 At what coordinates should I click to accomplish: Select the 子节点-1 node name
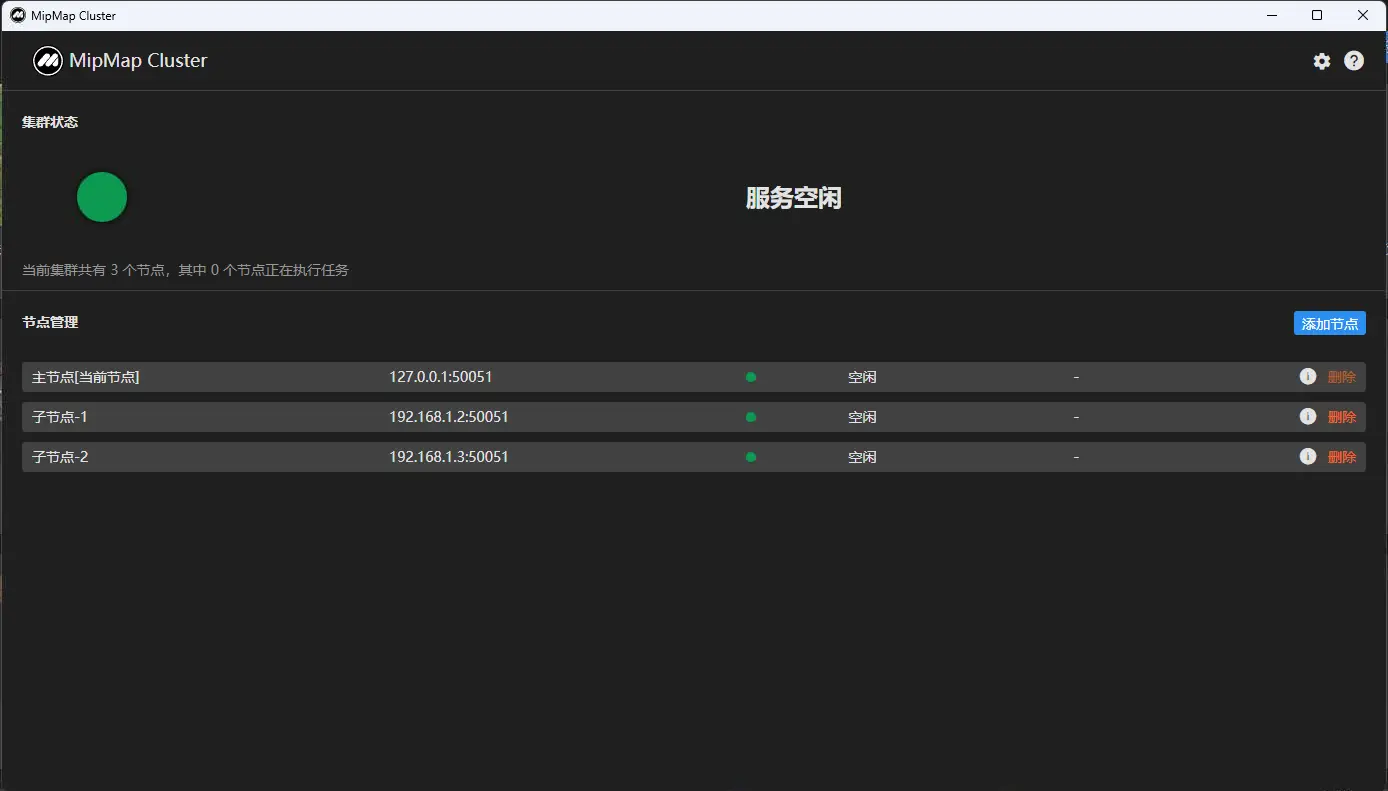pyautogui.click(x=60, y=417)
